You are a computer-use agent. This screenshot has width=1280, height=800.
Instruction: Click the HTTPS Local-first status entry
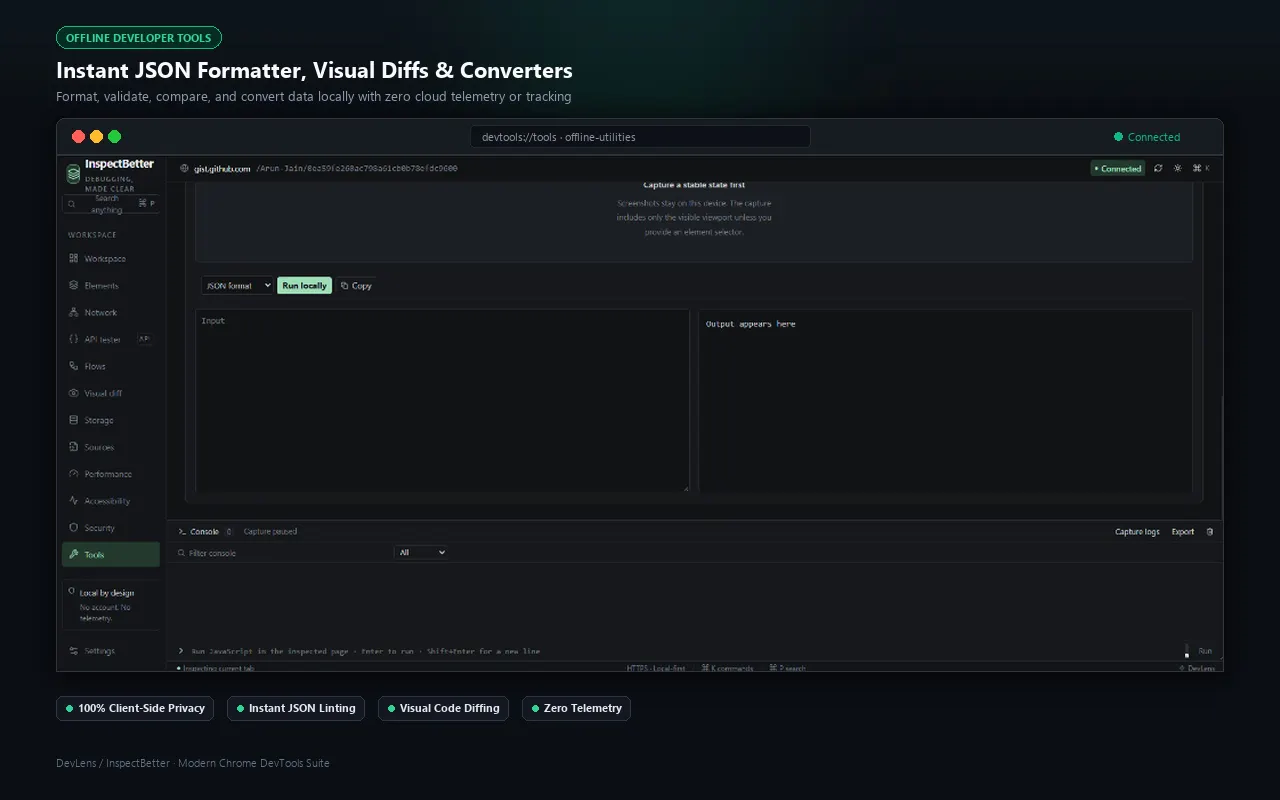[x=656, y=668]
